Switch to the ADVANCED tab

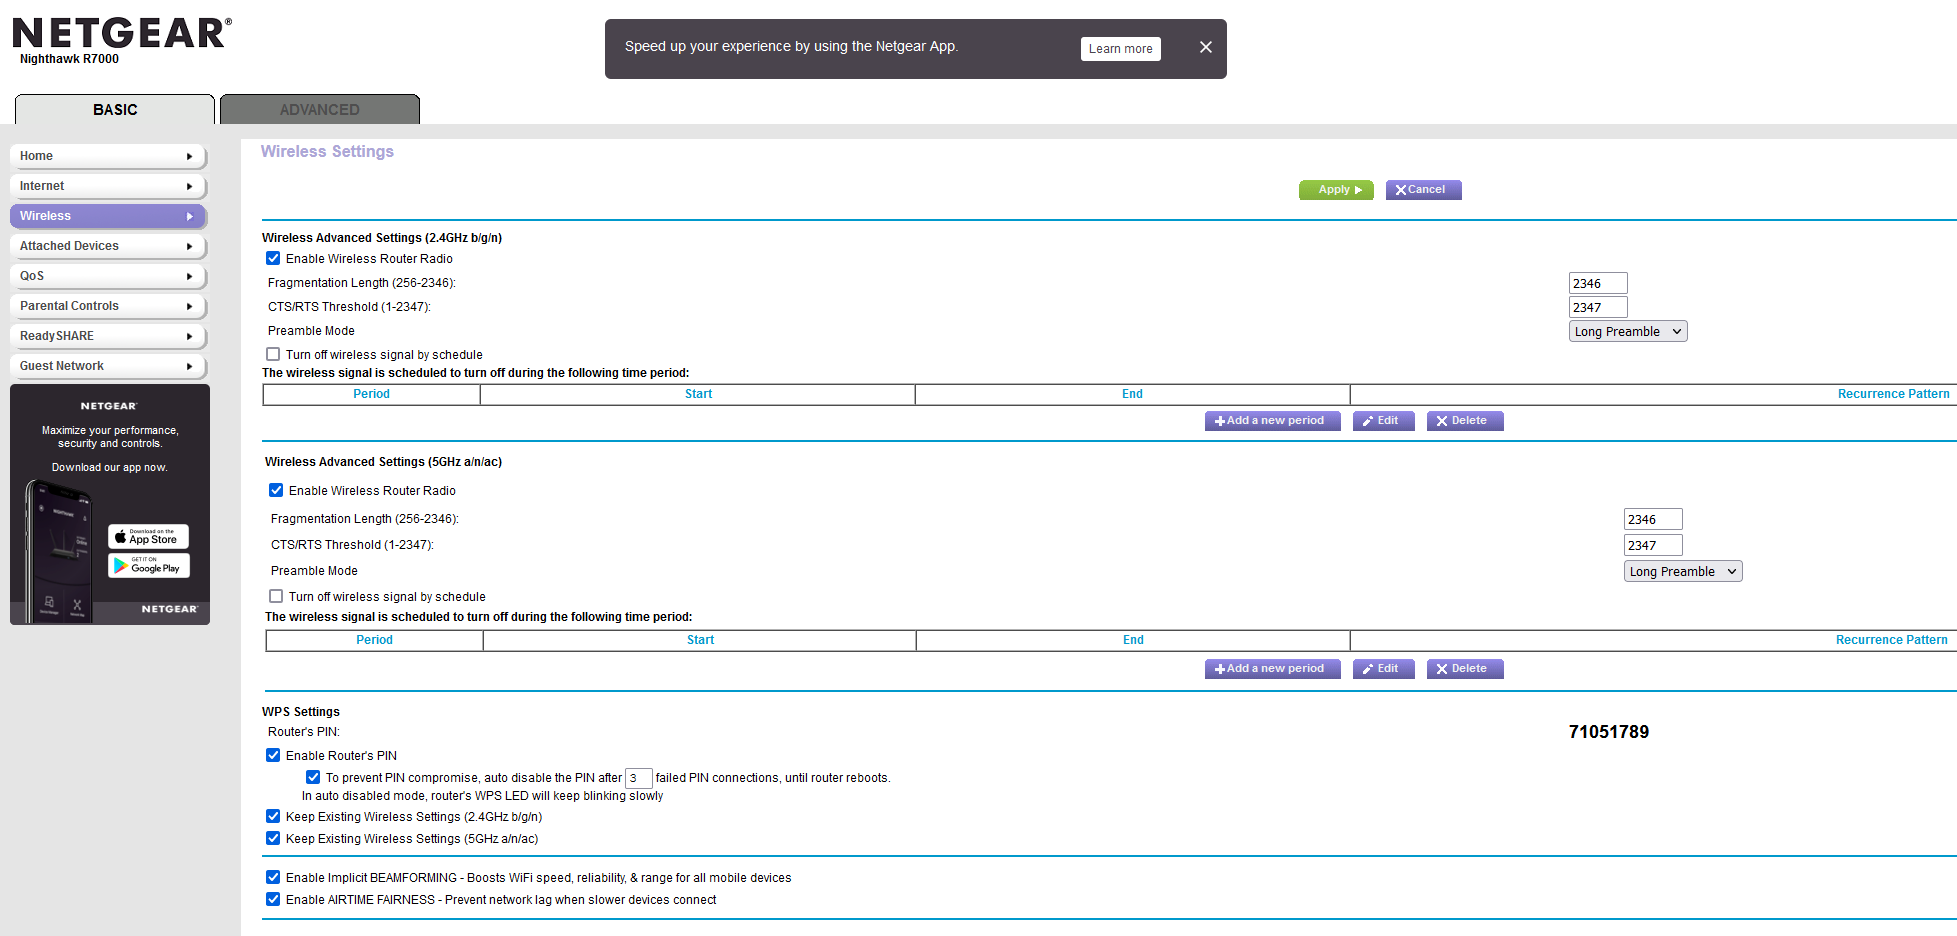point(319,110)
